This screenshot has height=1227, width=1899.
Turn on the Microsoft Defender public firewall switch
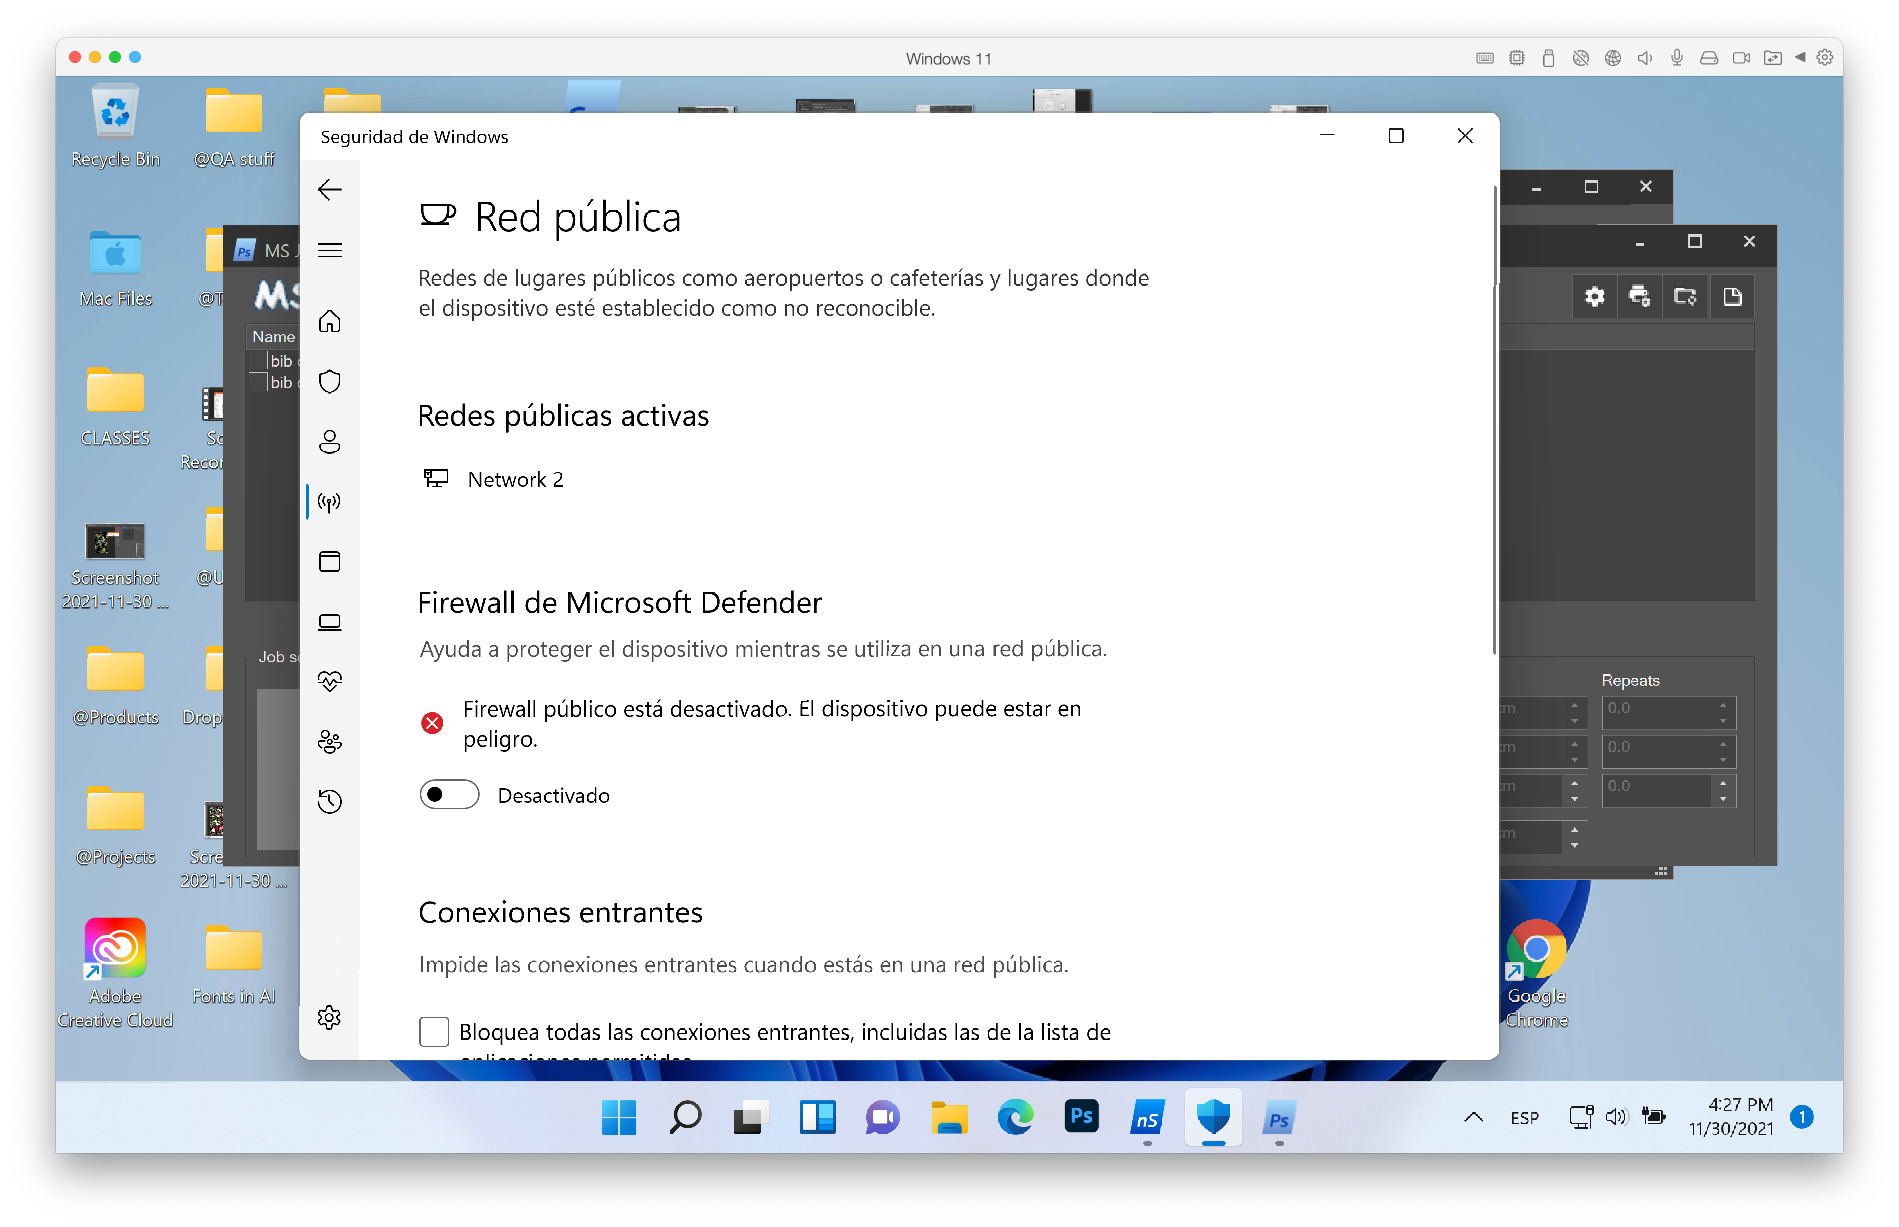coord(449,795)
